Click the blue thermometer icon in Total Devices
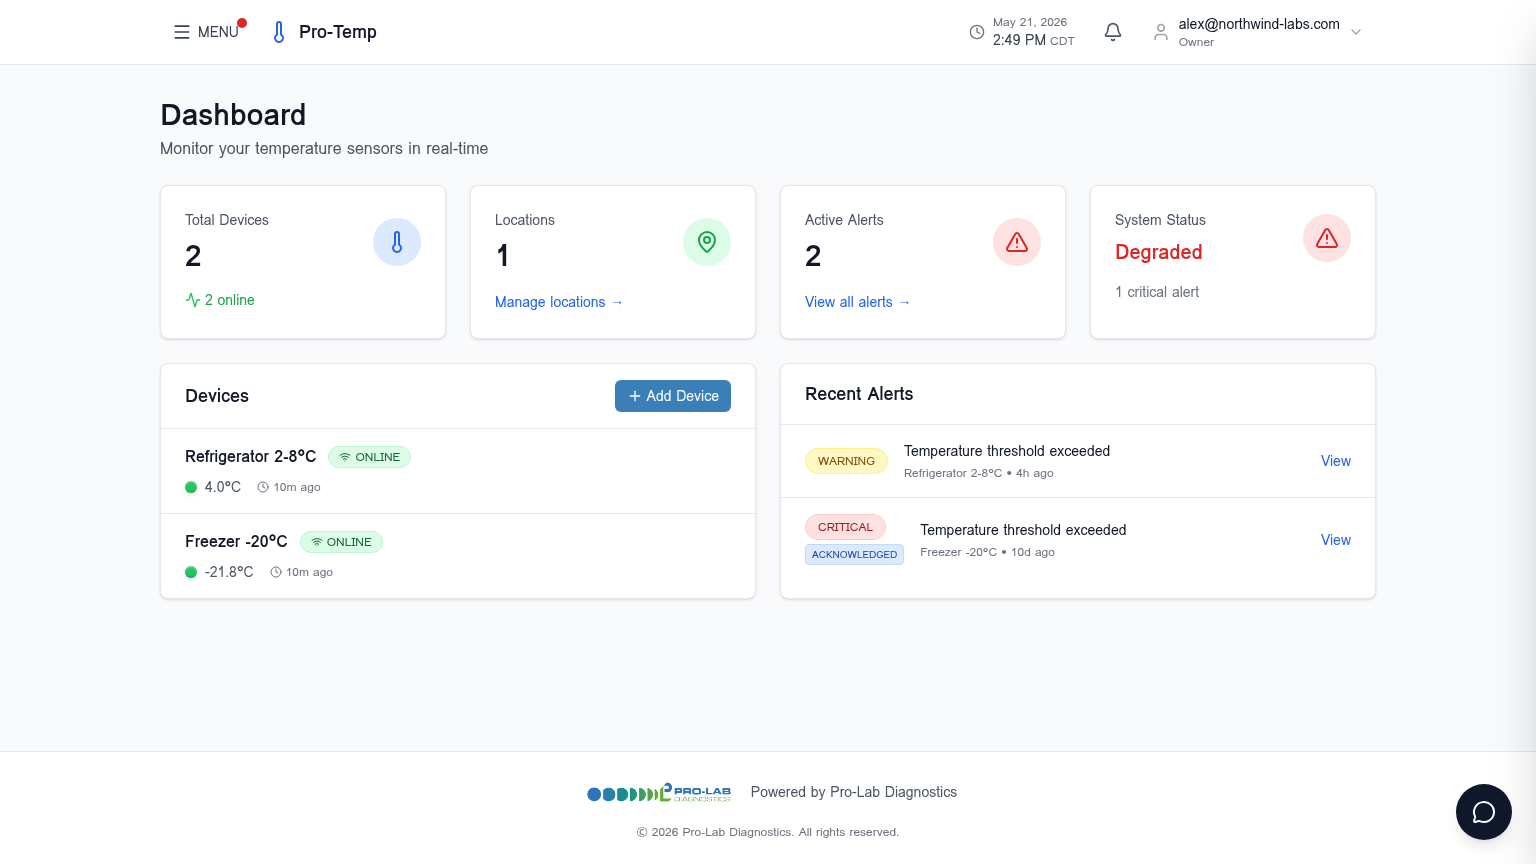This screenshot has width=1536, height=864. point(397,242)
